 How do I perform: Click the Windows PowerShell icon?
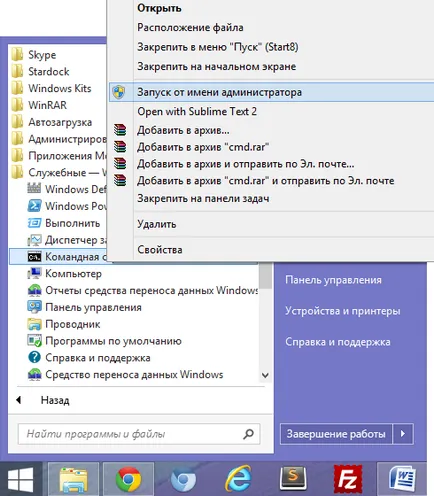[x=35, y=206]
